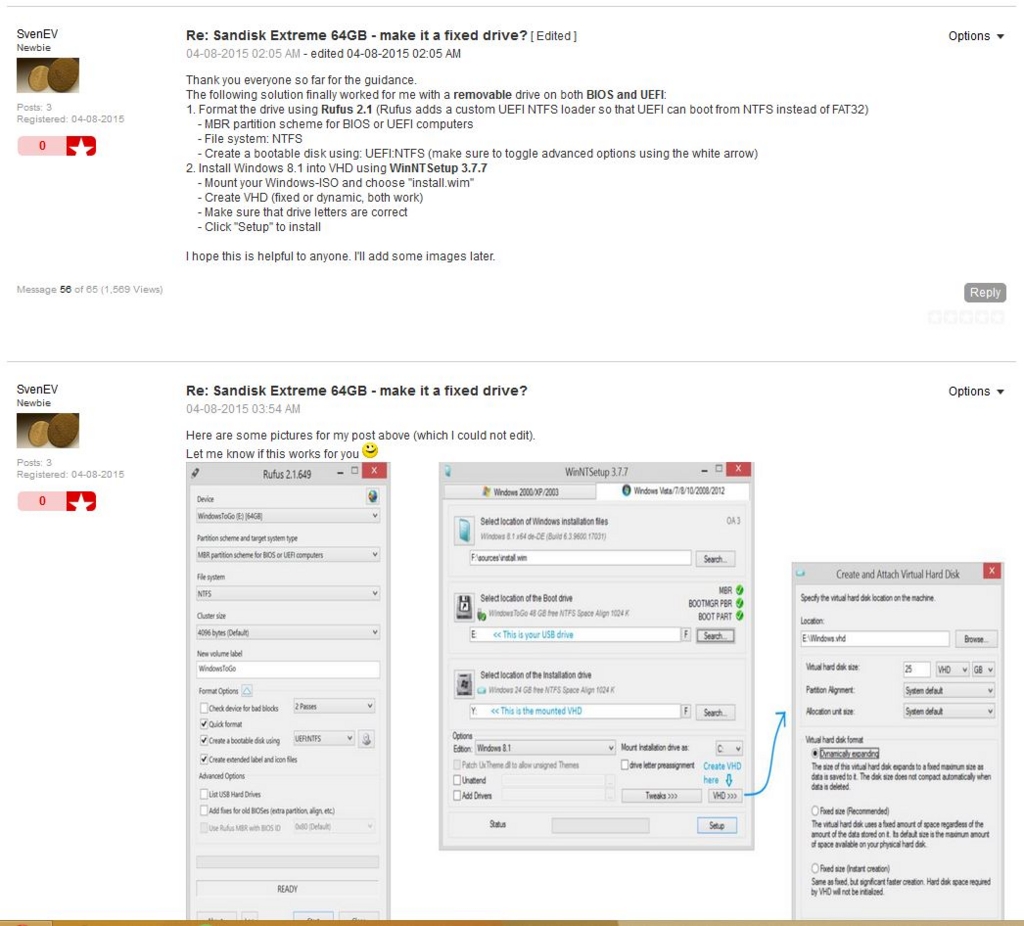The height and width of the screenshot is (926, 1024).
Task: Click the down arrow icon under Create VHD here
Action: 729,780
